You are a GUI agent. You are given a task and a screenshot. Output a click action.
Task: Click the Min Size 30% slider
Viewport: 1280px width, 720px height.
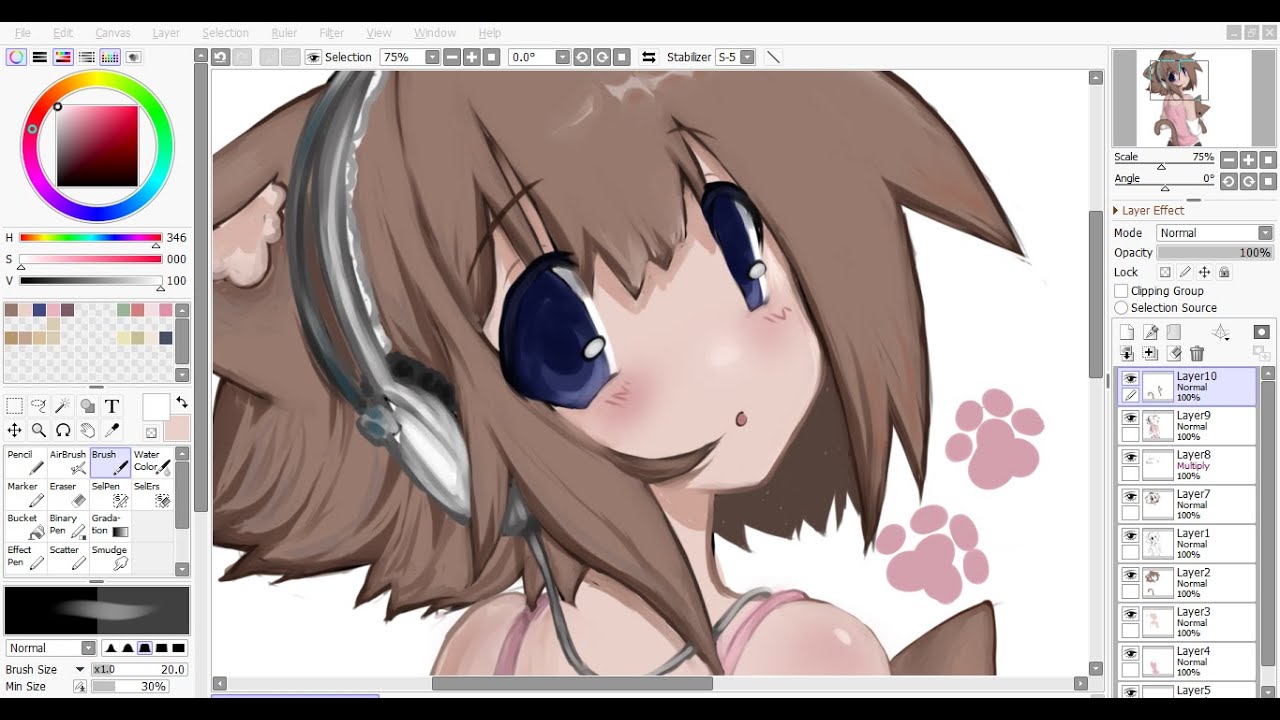point(129,687)
